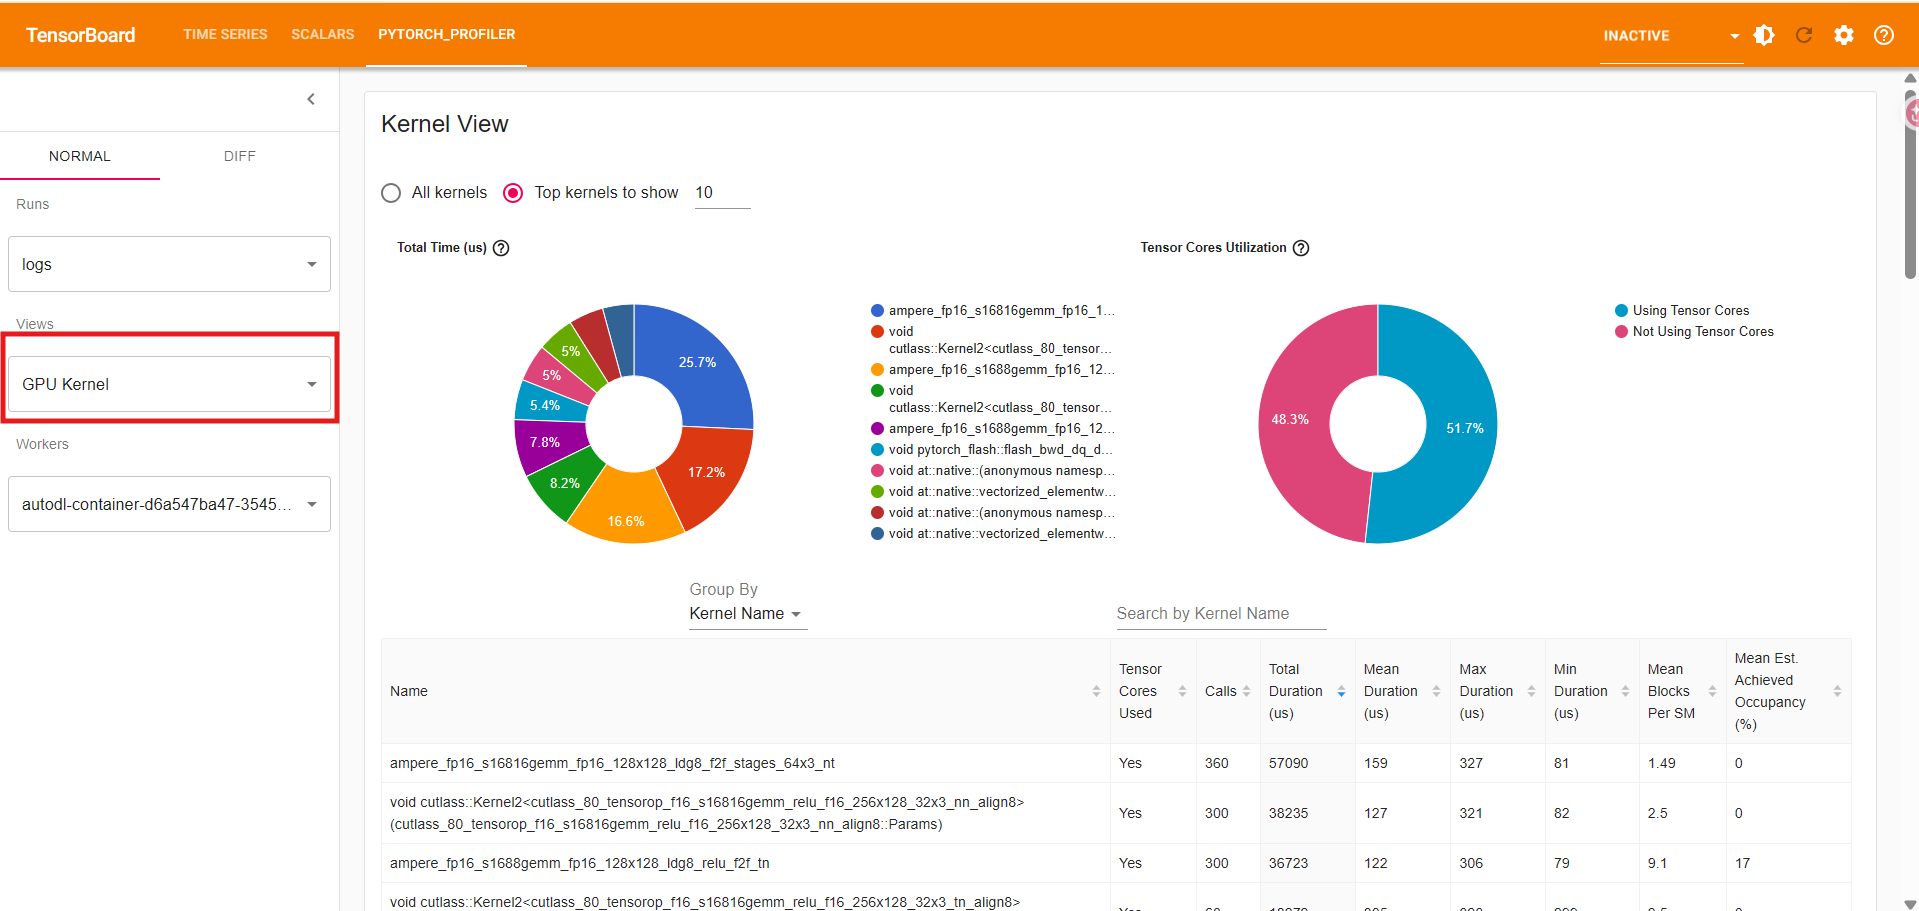The height and width of the screenshot is (911, 1919).
Task: Open the Runs dropdown showing logs
Action: (x=169, y=264)
